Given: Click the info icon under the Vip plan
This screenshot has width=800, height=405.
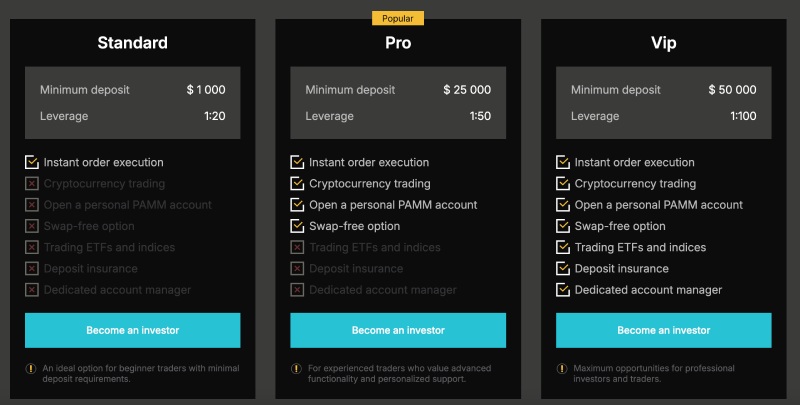Looking at the screenshot, I should pyautogui.click(x=562, y=368).
